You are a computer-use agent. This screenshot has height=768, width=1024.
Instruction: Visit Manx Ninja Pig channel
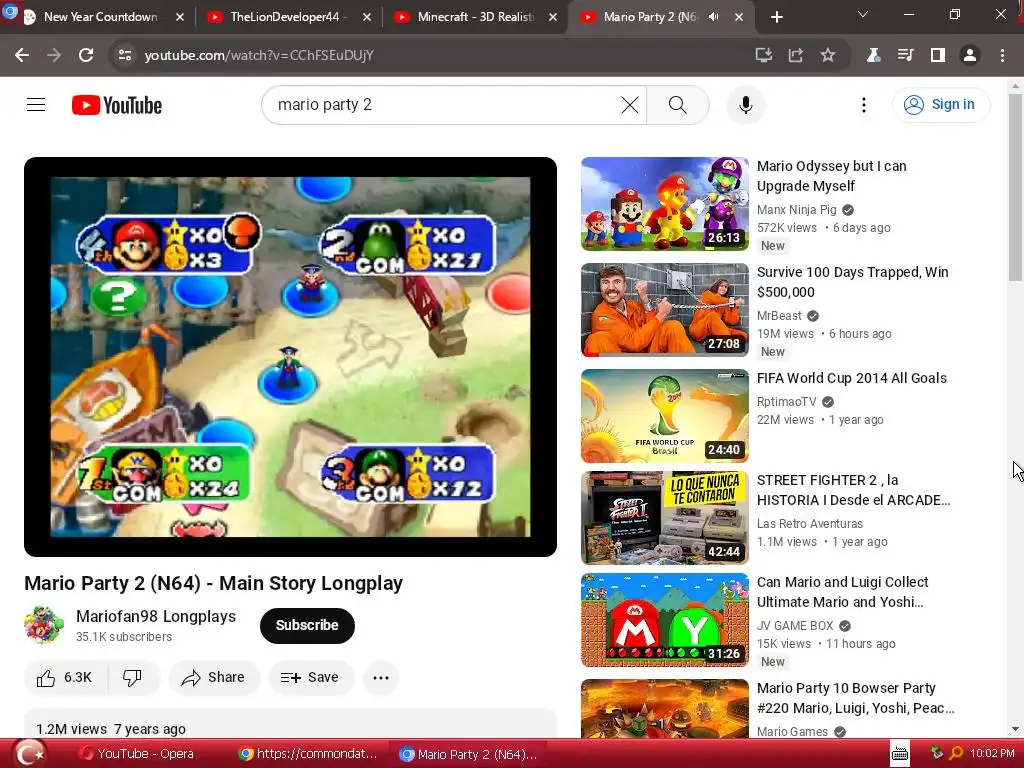click(x=796, y=210)
